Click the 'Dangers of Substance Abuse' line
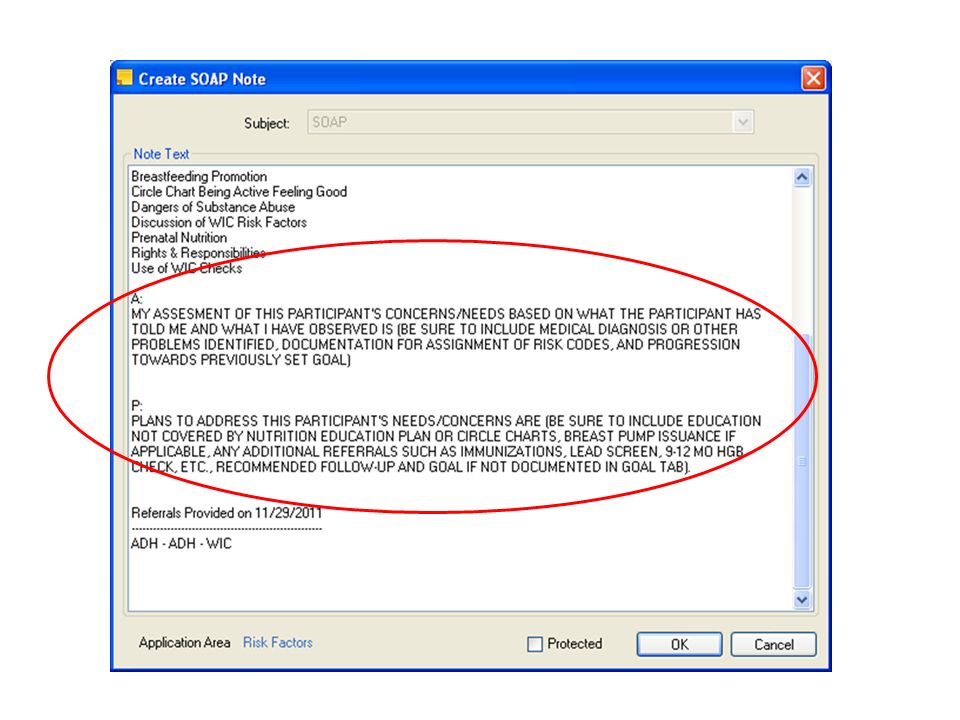This screenshot has width=960, height=720. click(212, 207)
